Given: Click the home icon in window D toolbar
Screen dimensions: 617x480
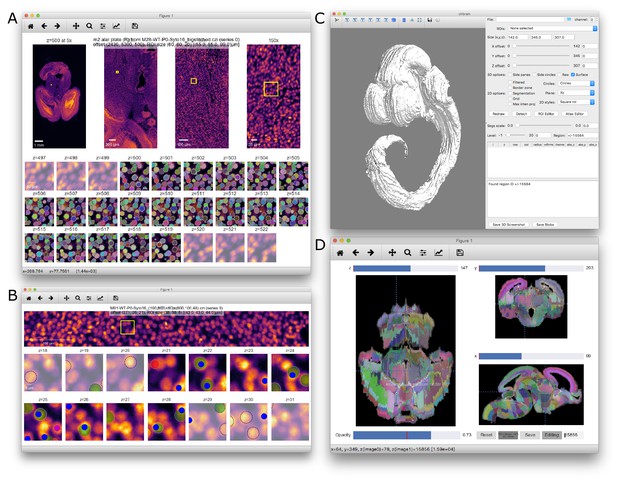Looking at the screenshot, I should (x=340, y=253).
